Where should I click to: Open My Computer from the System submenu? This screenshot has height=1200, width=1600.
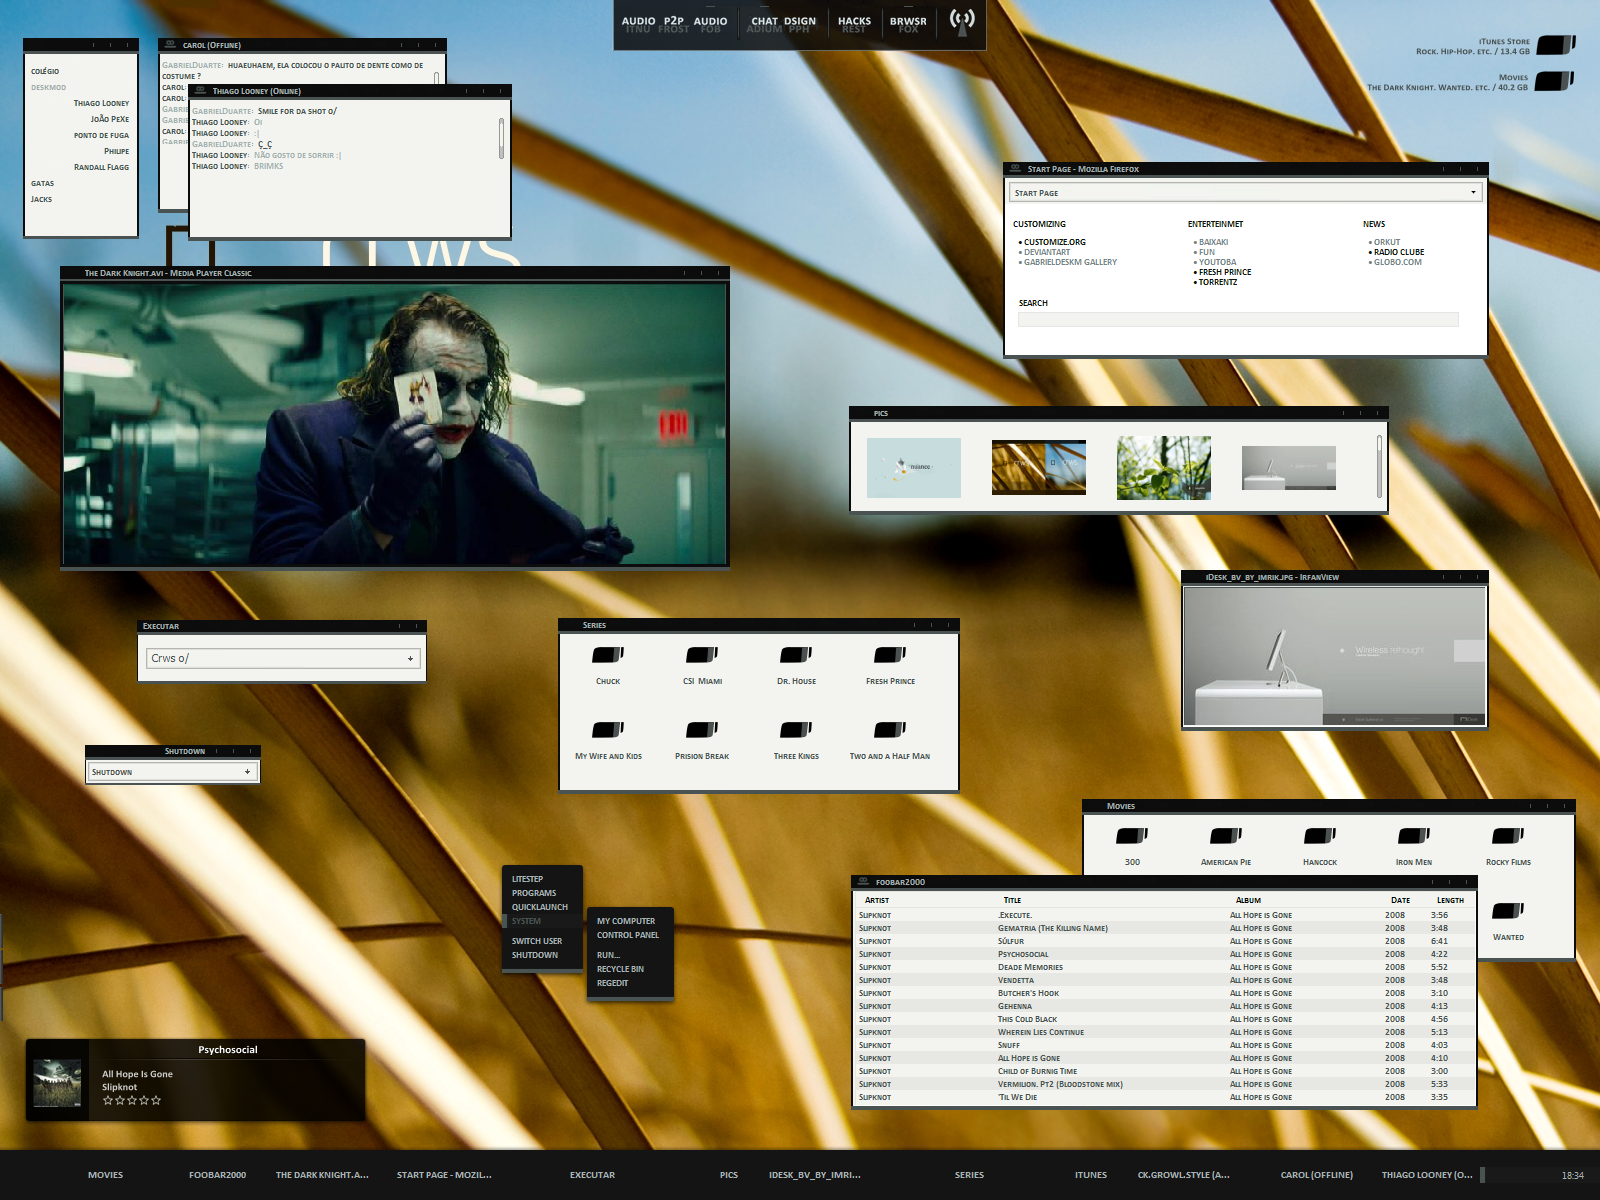(626, 921)
